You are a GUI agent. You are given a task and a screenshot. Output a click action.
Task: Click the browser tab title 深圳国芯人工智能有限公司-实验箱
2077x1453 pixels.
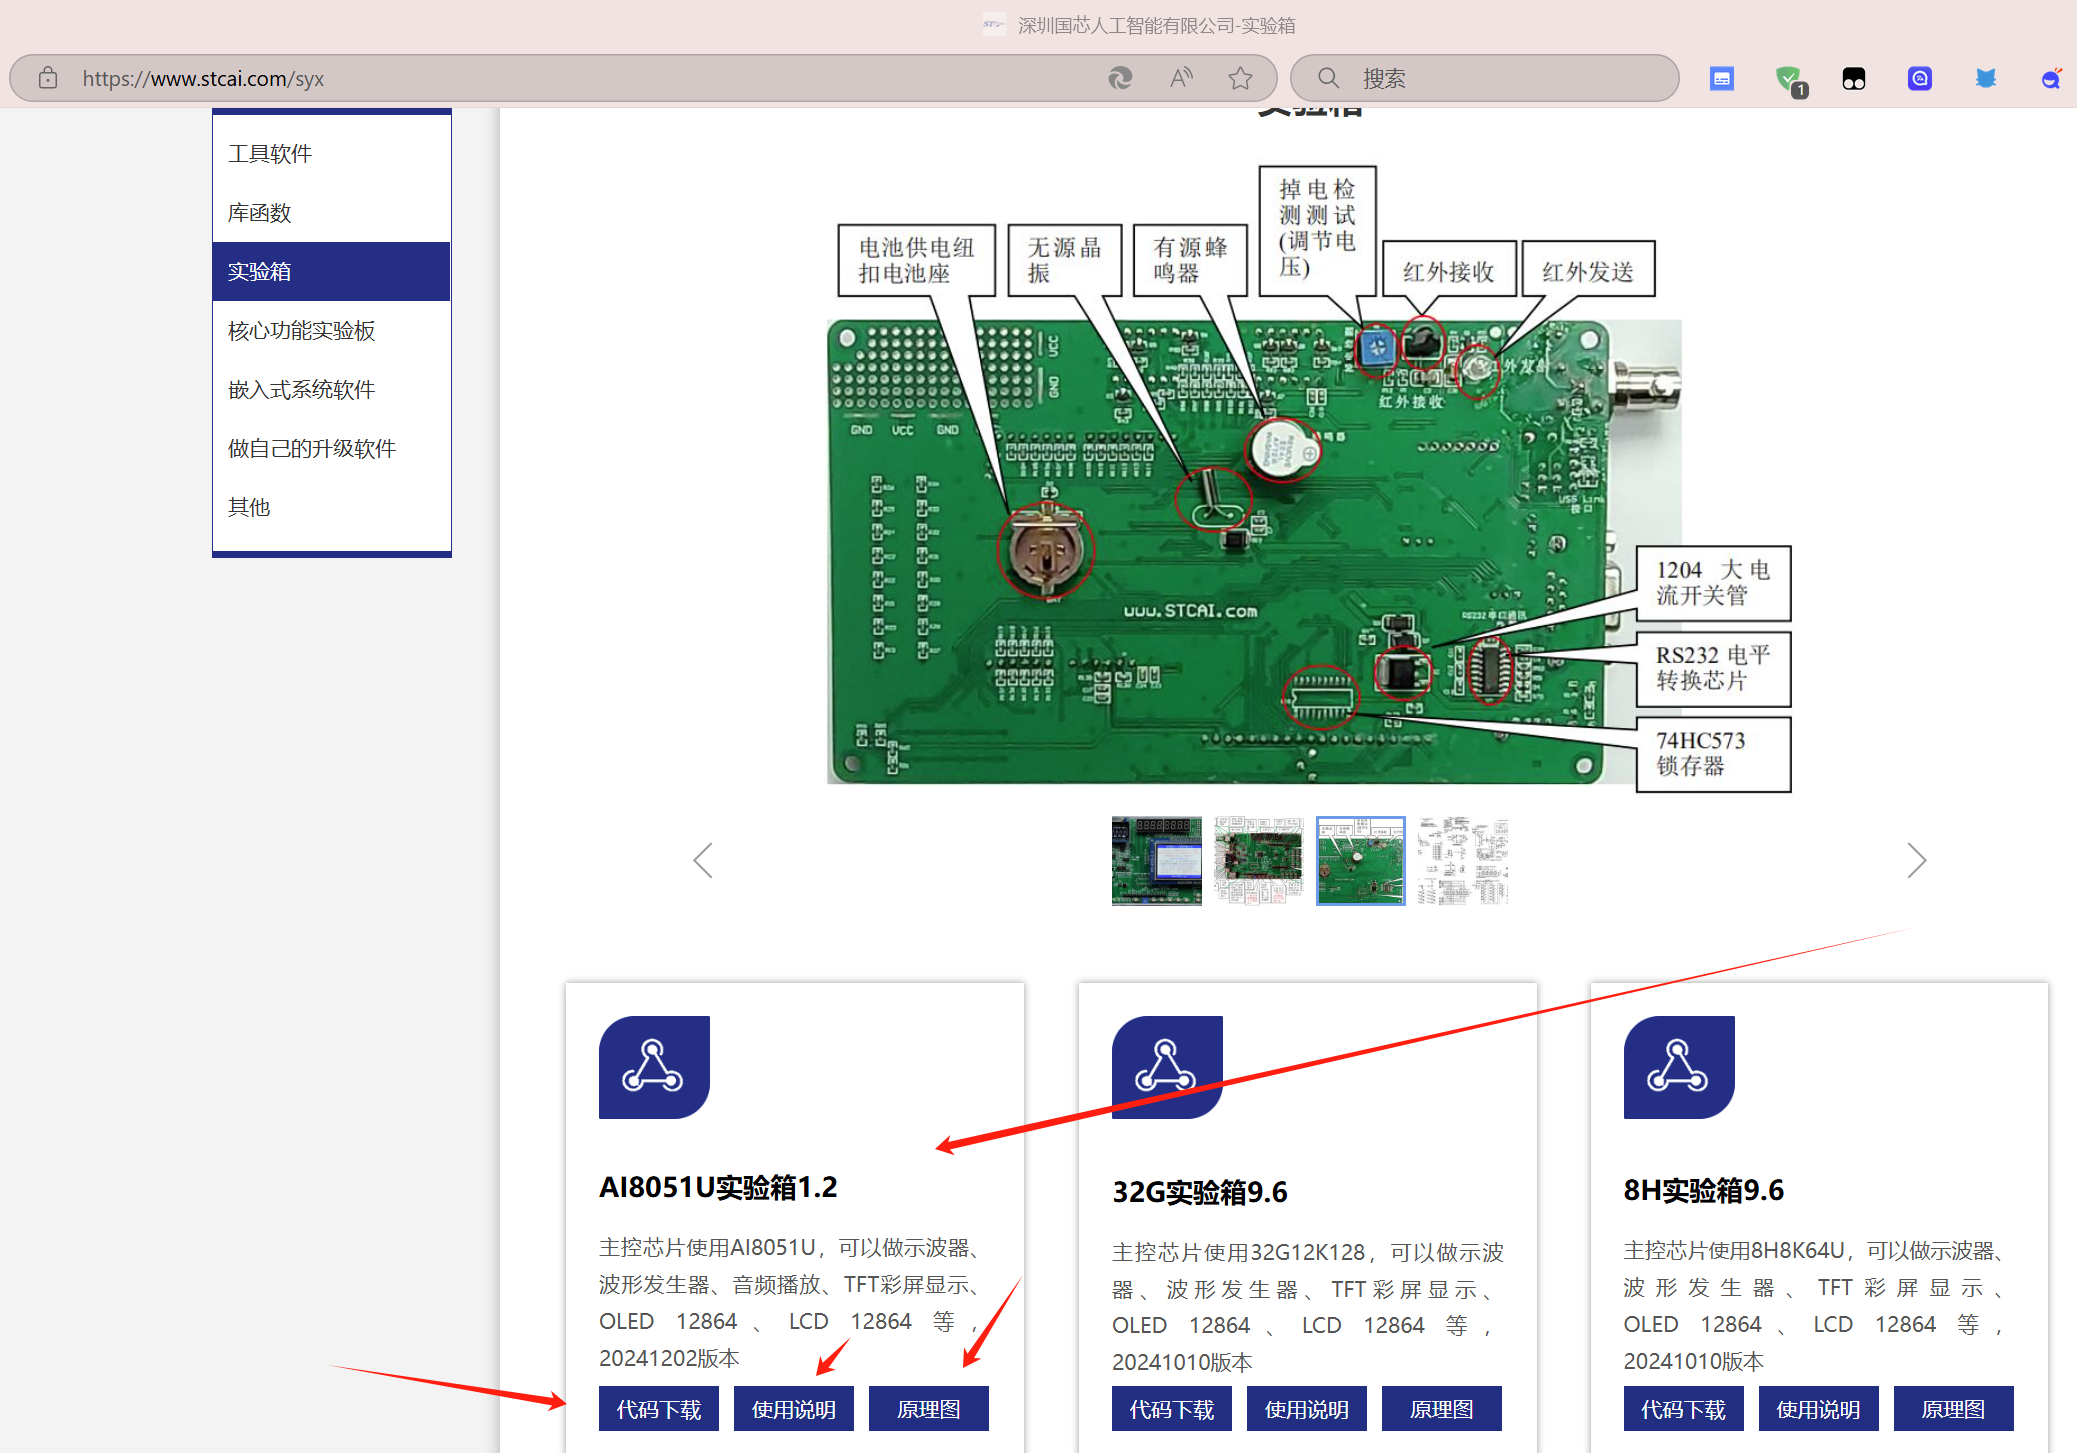1156,25
